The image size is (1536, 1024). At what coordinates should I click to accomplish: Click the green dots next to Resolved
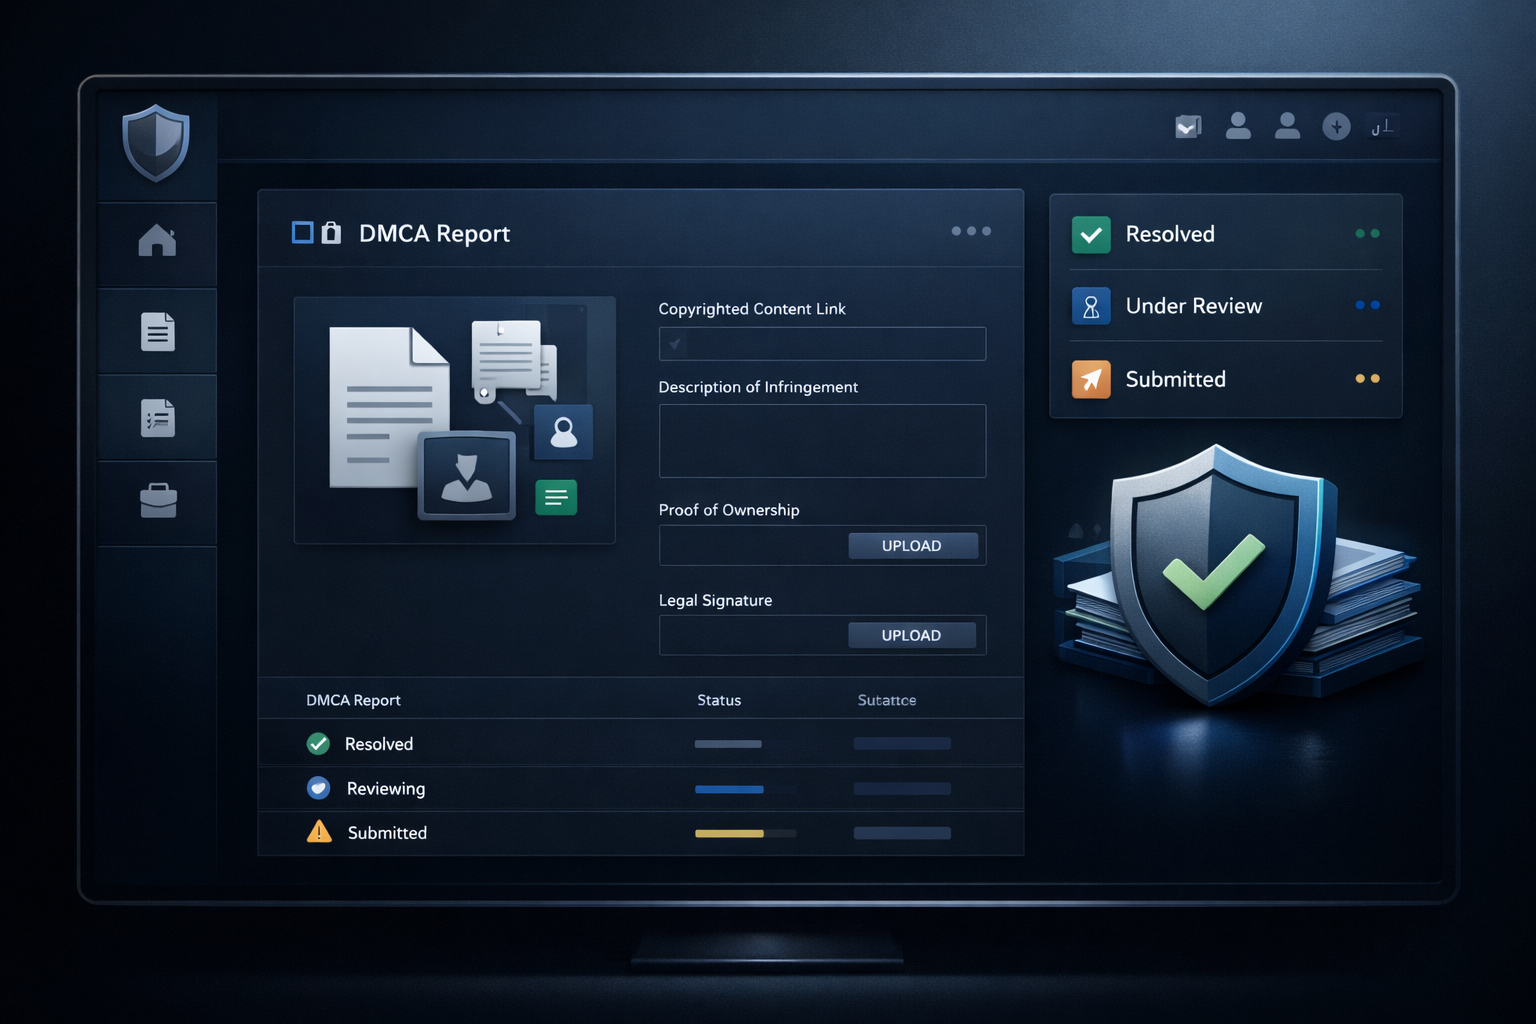coord(1367,234)
